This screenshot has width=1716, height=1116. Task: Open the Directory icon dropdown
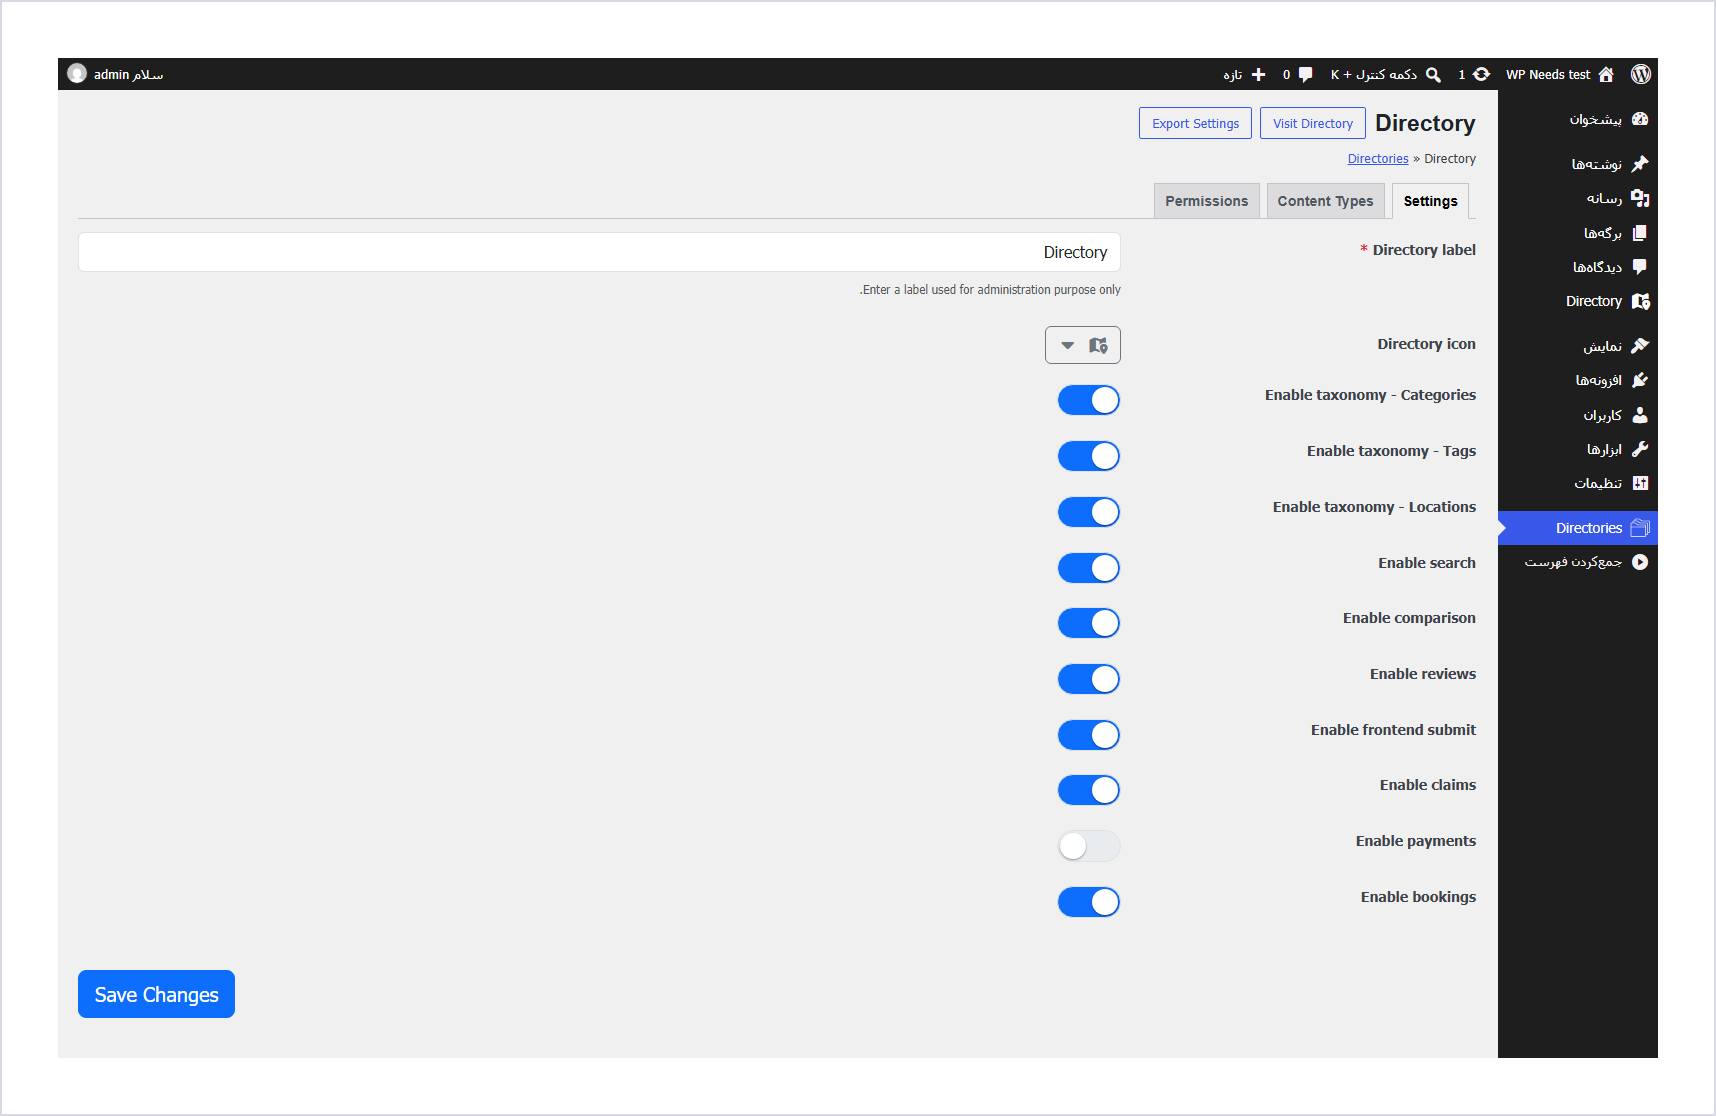pos(1083,345)
